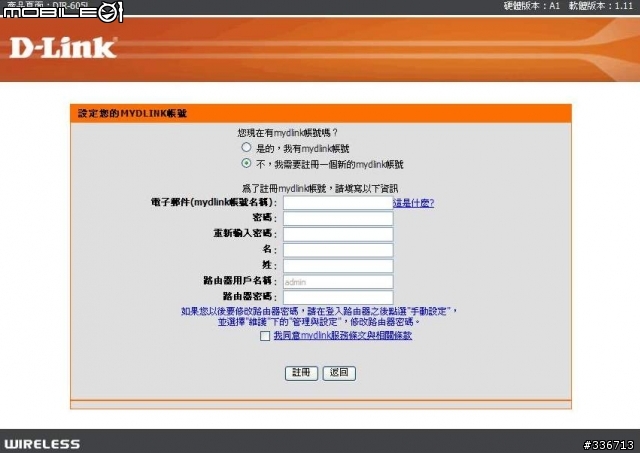Select the 不，我需要註冊一個新的mydlink帳號 radio button

click(x=246, y=163)
